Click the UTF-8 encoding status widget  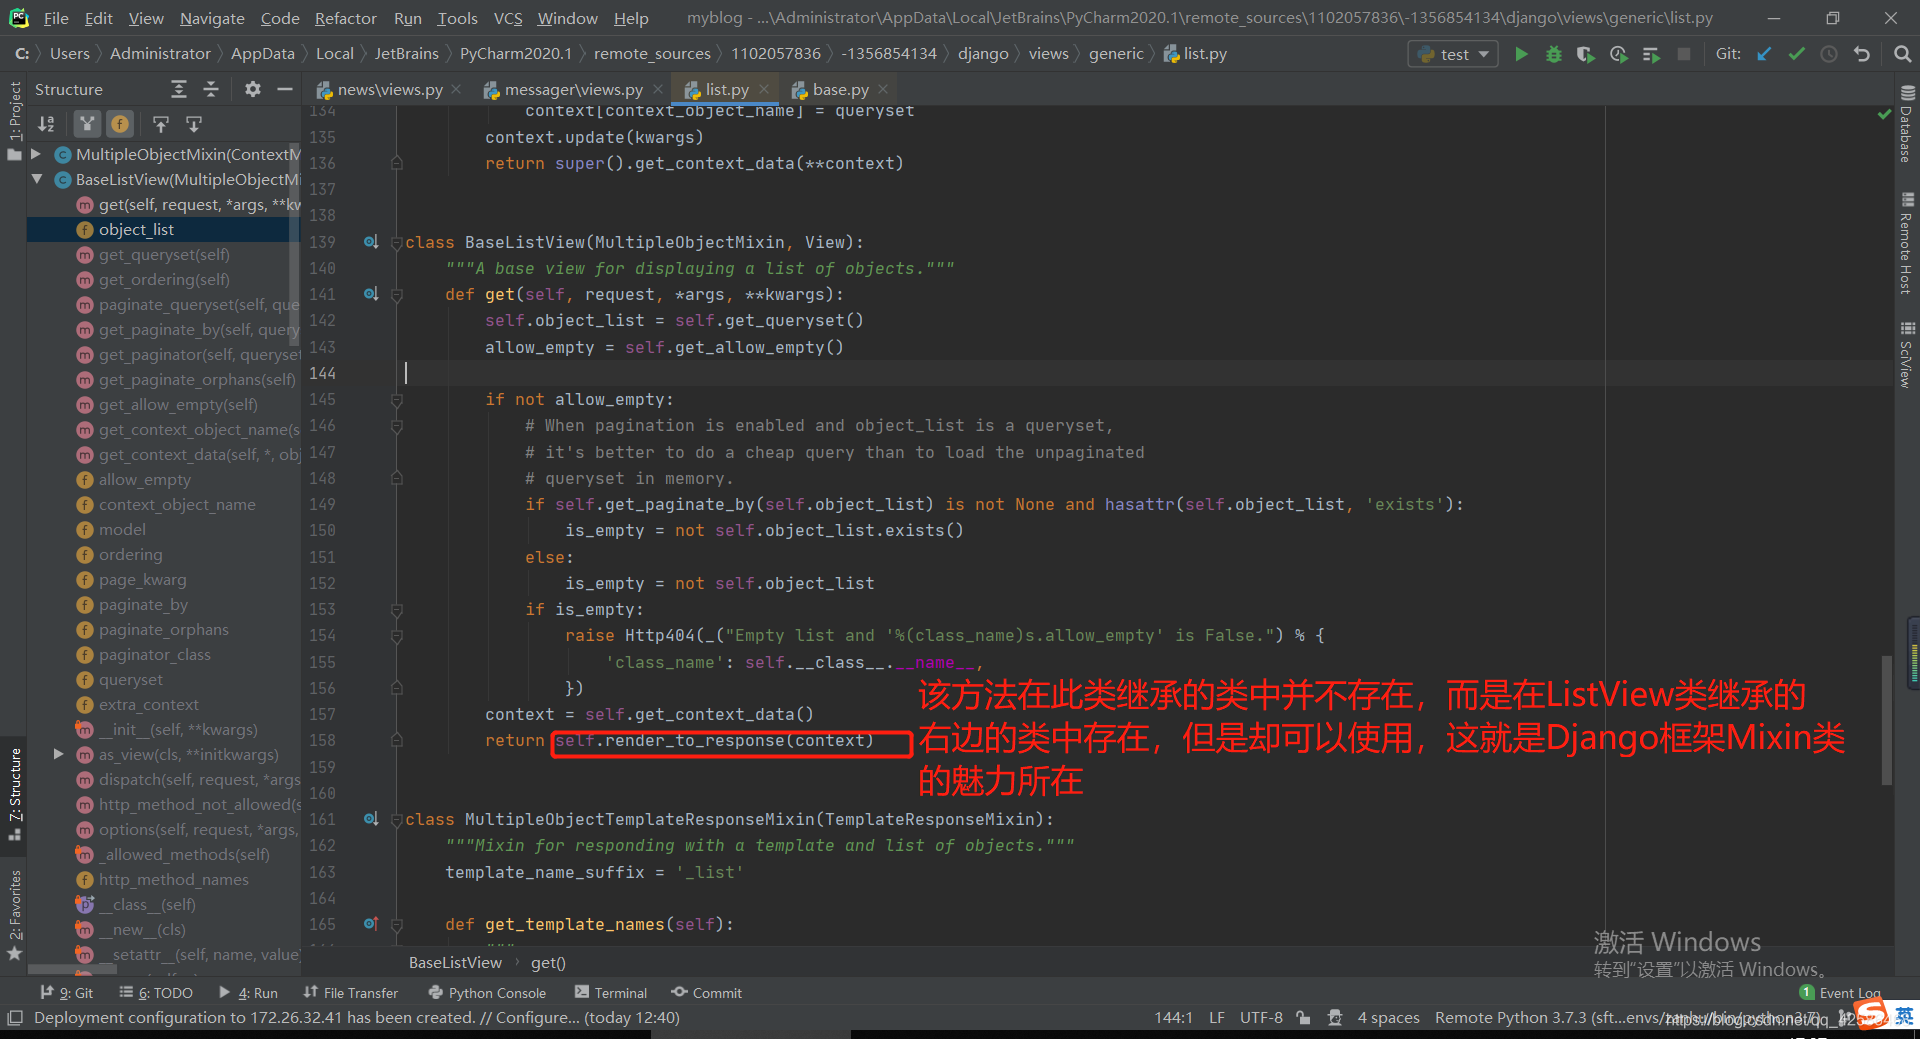tap(1261, 1017)
